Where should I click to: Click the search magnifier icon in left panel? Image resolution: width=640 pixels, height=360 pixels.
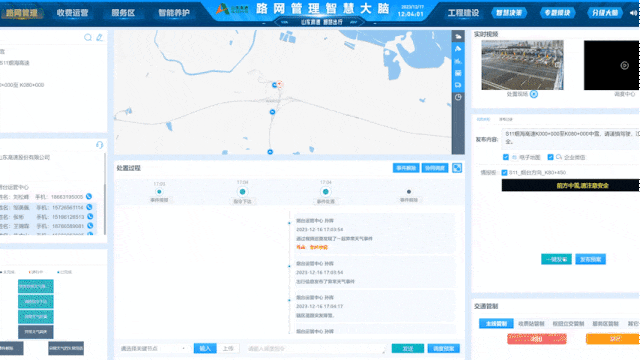pyautogui.click(x=88, y=38)
